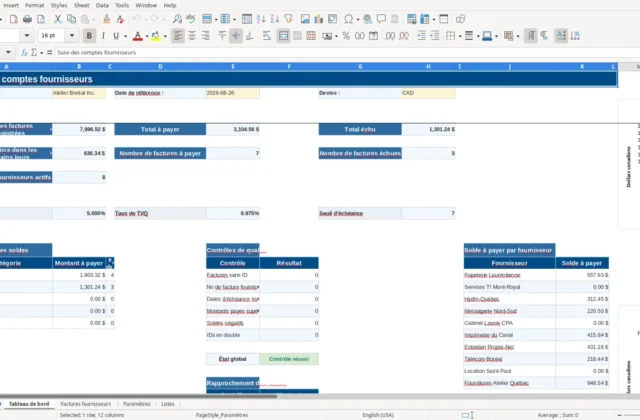The width and height of the screenshot is (640, 420).
Task: Switch to the Paramètres sheet tab
Action: pos(137,404)
